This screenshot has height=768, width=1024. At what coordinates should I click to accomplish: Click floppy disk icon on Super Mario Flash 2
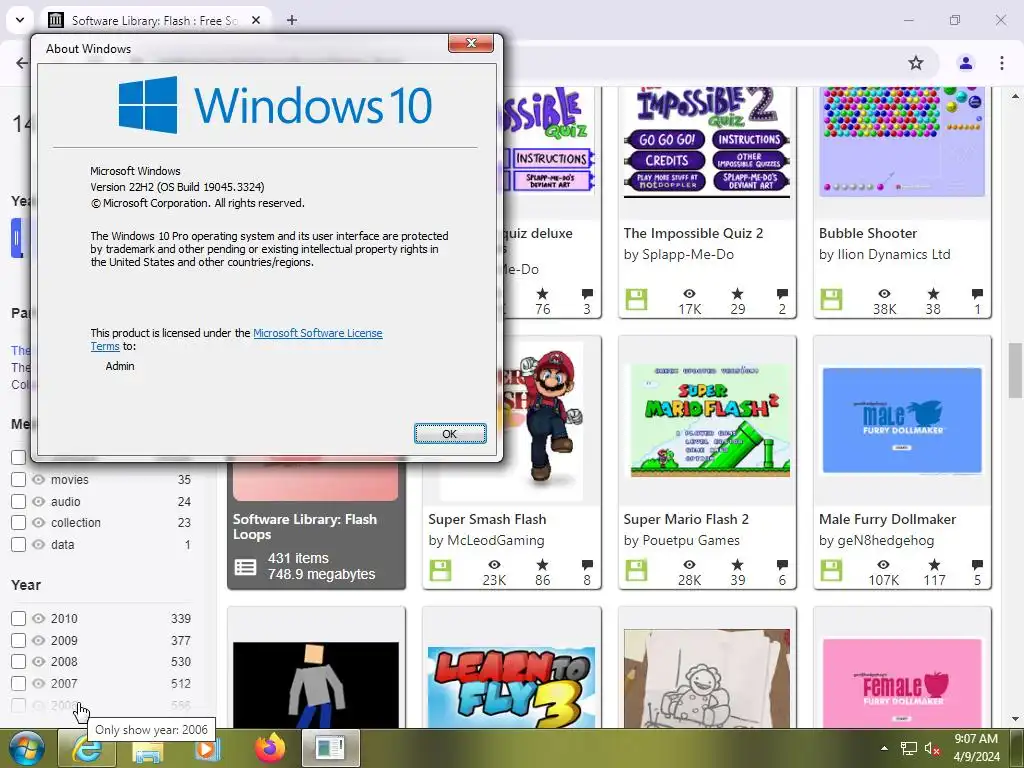636,570
